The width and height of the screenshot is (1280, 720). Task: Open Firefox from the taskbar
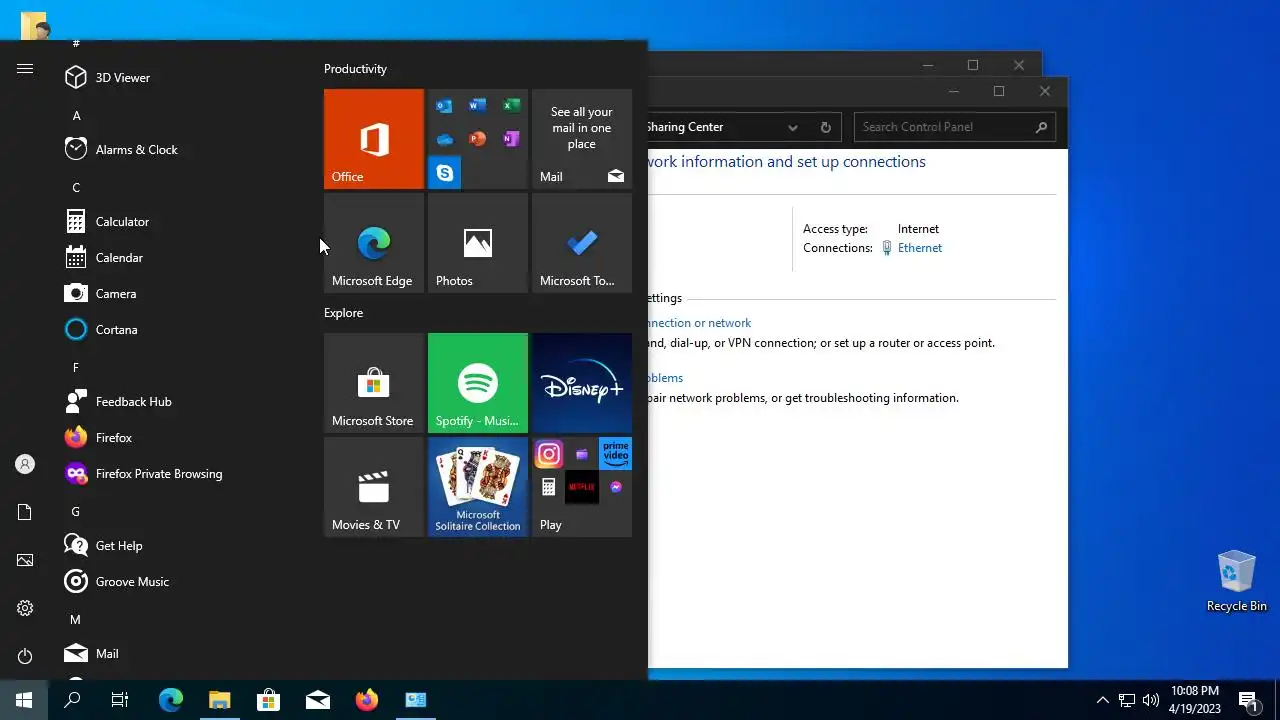[367, 700]
